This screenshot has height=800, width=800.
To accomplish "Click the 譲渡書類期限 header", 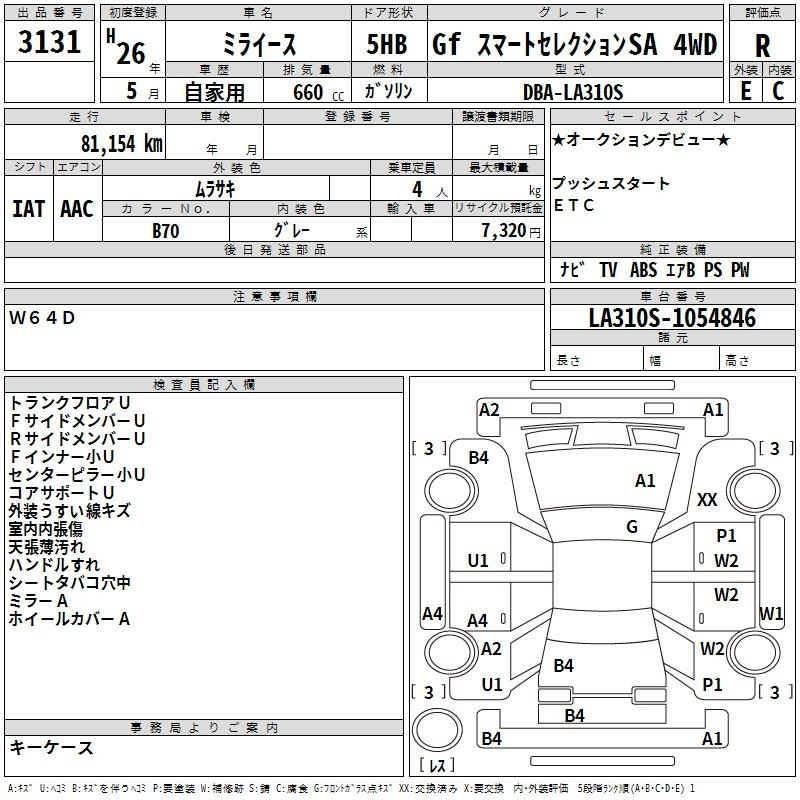I will coord(498,116).
